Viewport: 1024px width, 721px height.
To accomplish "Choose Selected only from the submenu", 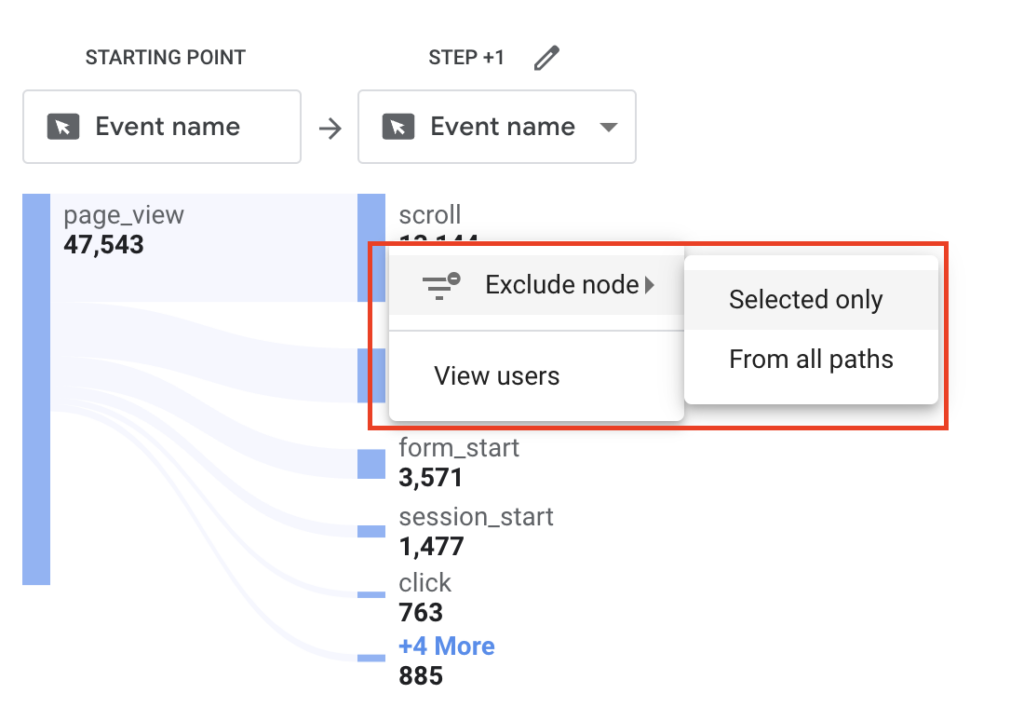I will pos(806,300).
